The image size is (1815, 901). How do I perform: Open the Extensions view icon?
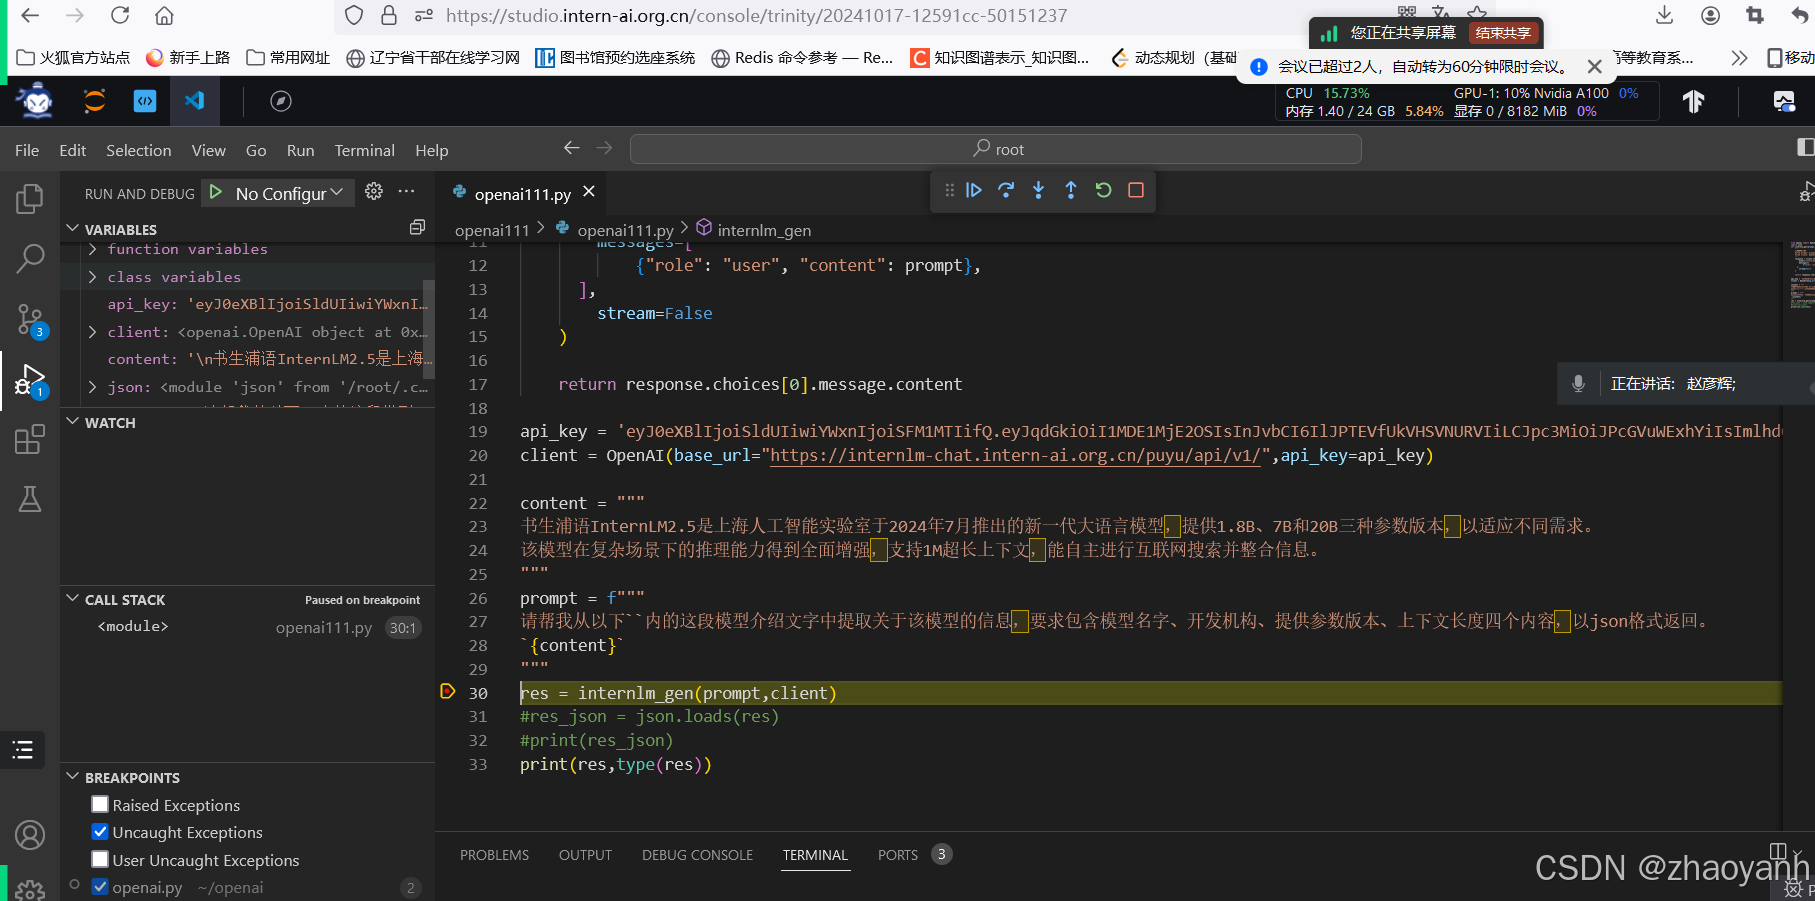[x=29, y=439]
